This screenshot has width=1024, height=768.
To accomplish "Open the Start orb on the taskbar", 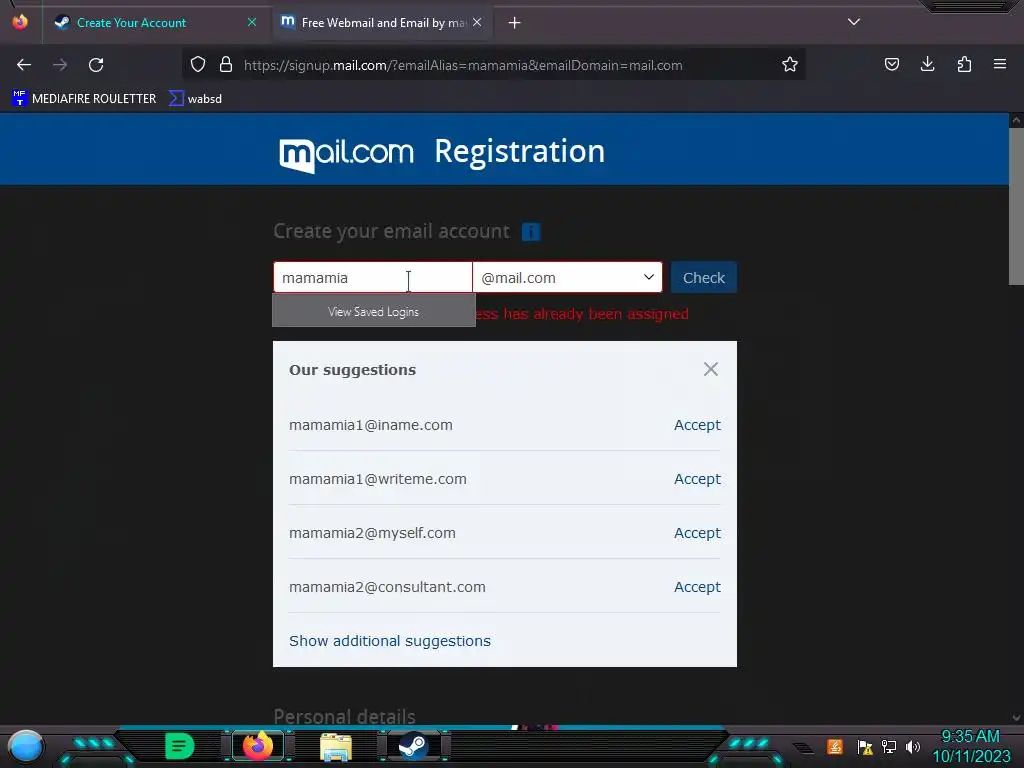I will point(26,746).
